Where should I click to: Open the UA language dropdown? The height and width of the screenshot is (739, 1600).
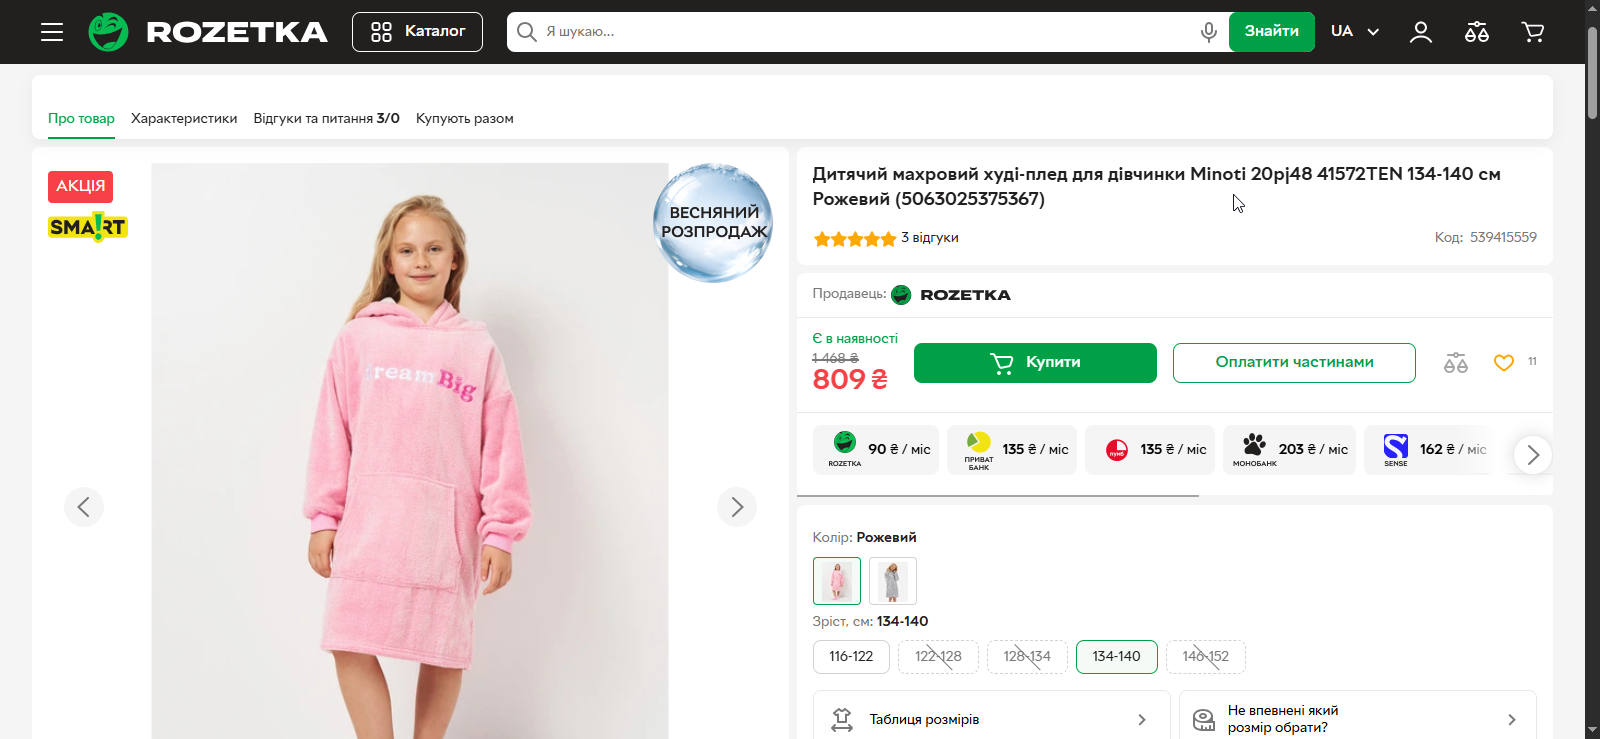point(1354,32)
